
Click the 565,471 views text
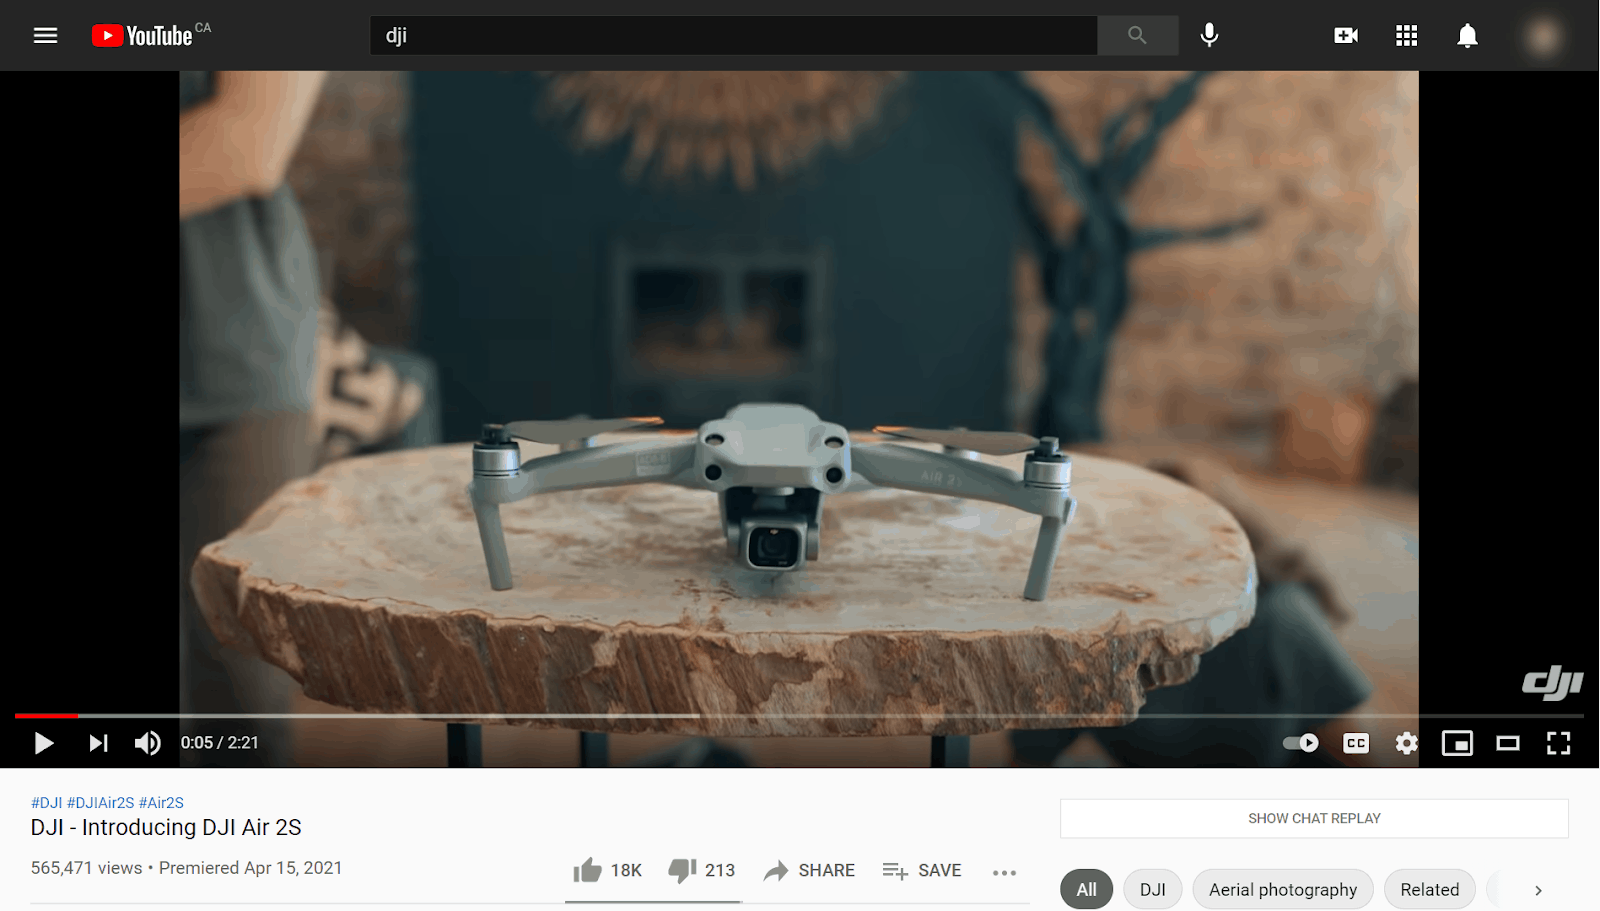pos(87,868)
